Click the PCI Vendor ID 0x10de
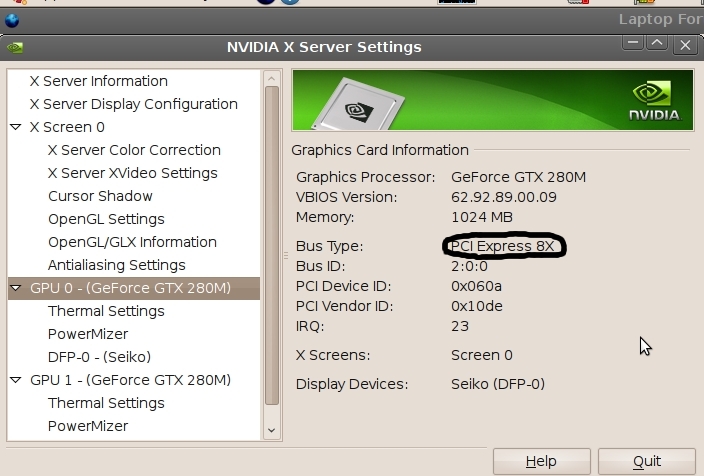This screenshot has height=476, width=704. coord(477,306)
